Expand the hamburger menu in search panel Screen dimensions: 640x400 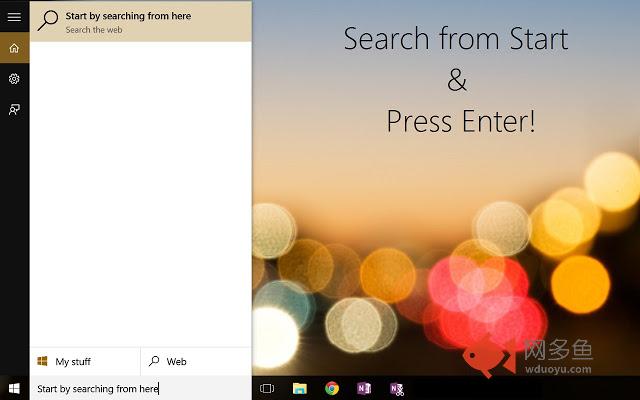point(14,17)
